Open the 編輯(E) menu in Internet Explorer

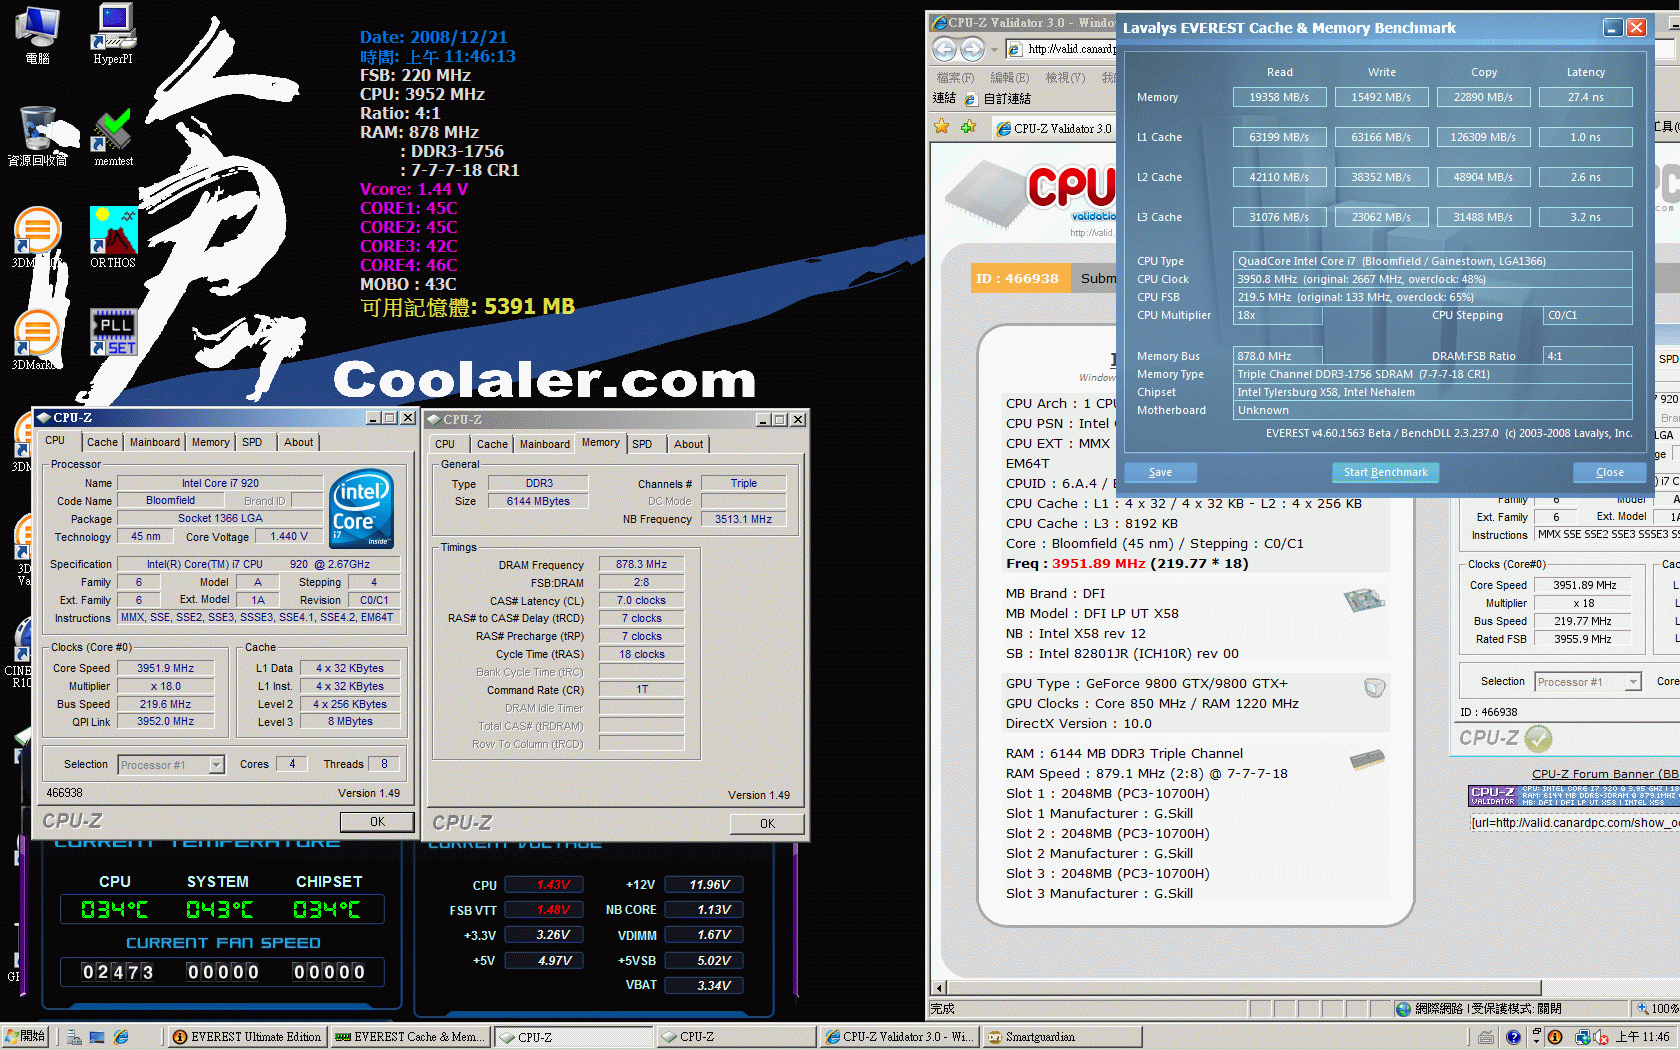pyautogui.click(x=1009, y=78)
